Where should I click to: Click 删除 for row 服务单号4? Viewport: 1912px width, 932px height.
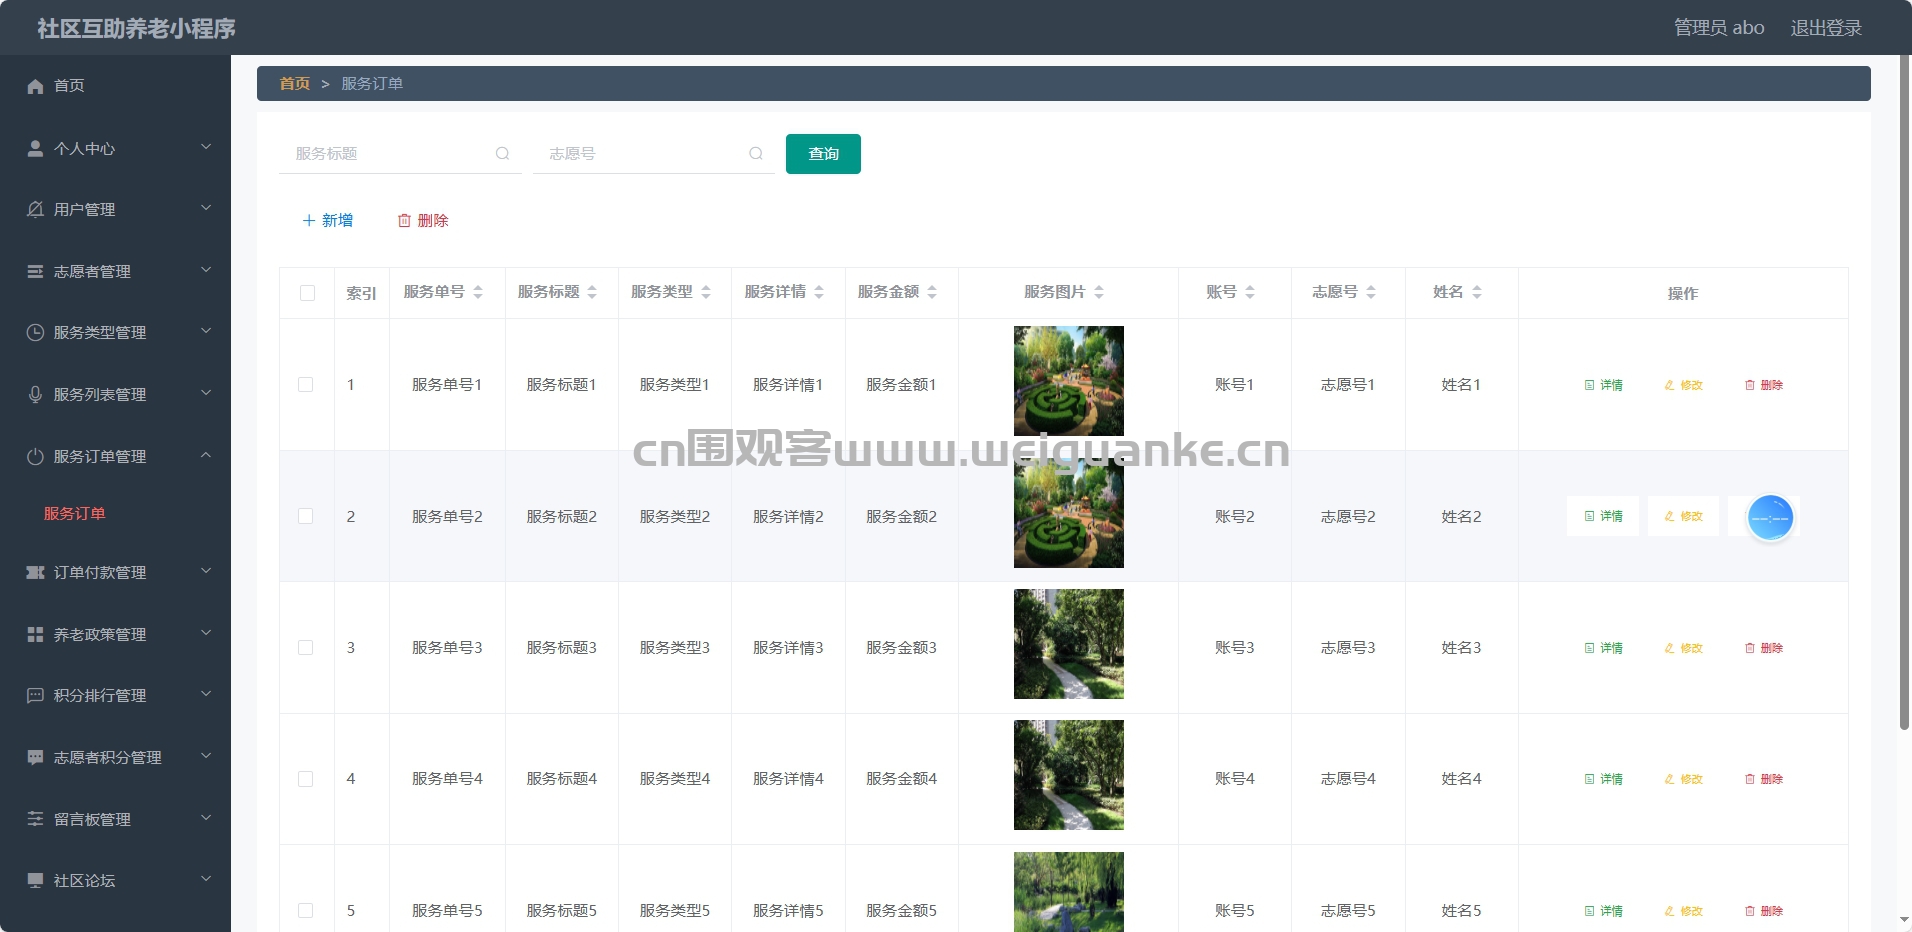pyautogui.click(x=1764, y=779)
